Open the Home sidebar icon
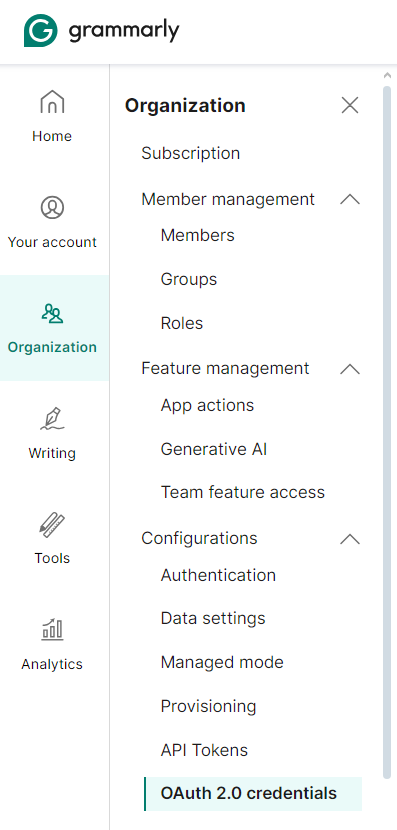Viewport: 397px width, 830px height. 52,102
